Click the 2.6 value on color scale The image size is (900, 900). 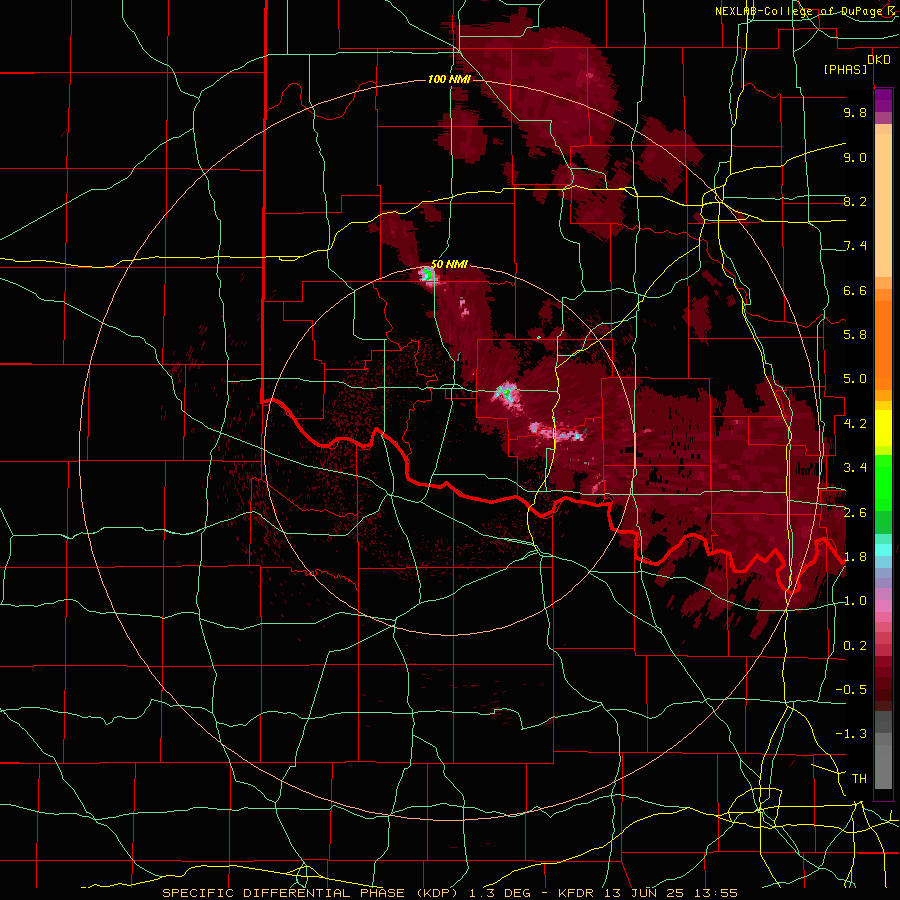855,513
